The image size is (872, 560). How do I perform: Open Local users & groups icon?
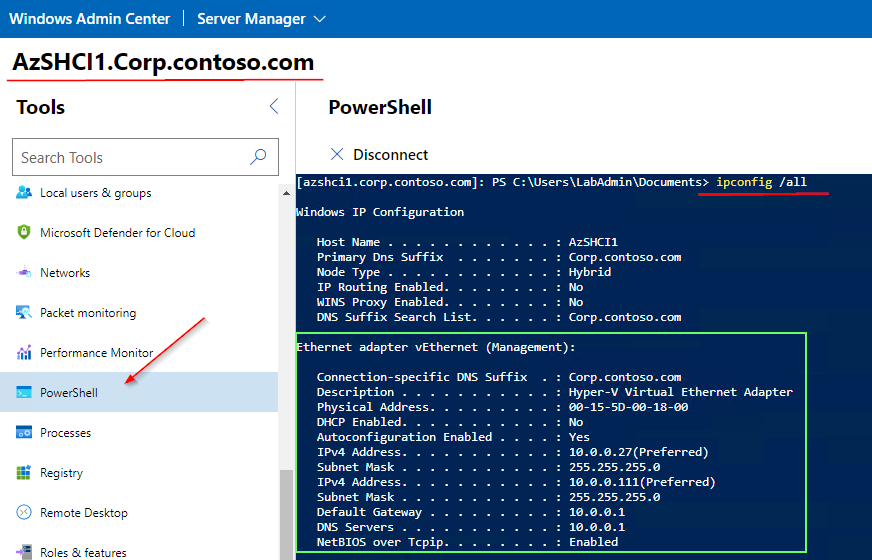click(24, 192)
